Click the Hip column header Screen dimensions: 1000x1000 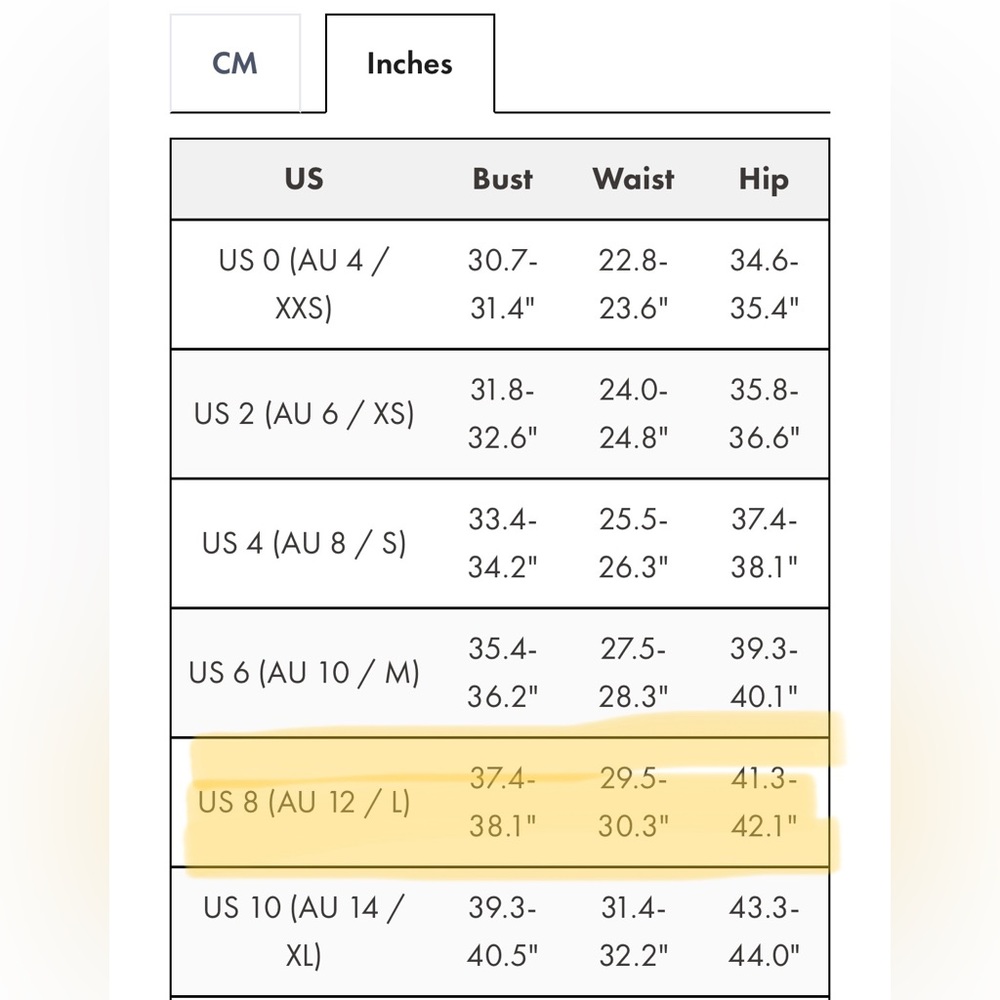pos(764,180)
